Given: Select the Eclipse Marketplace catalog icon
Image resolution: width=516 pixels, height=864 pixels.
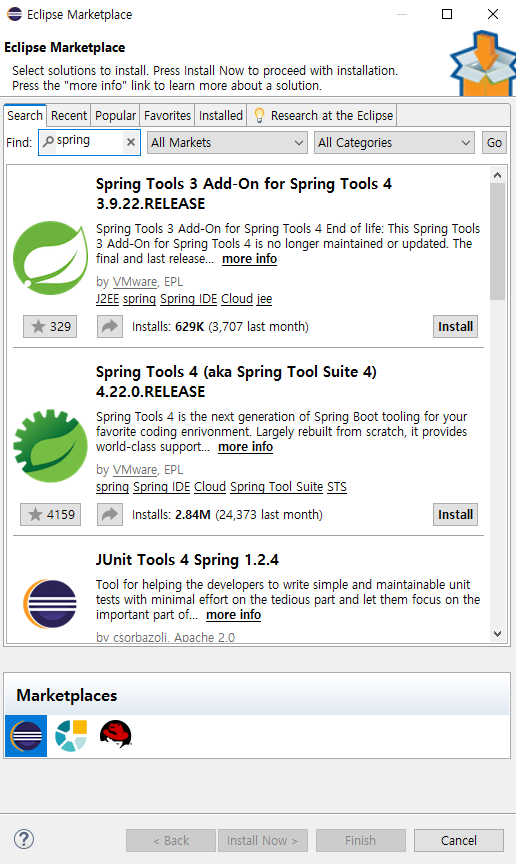Looking at the screenshot, I should point(26,736).
